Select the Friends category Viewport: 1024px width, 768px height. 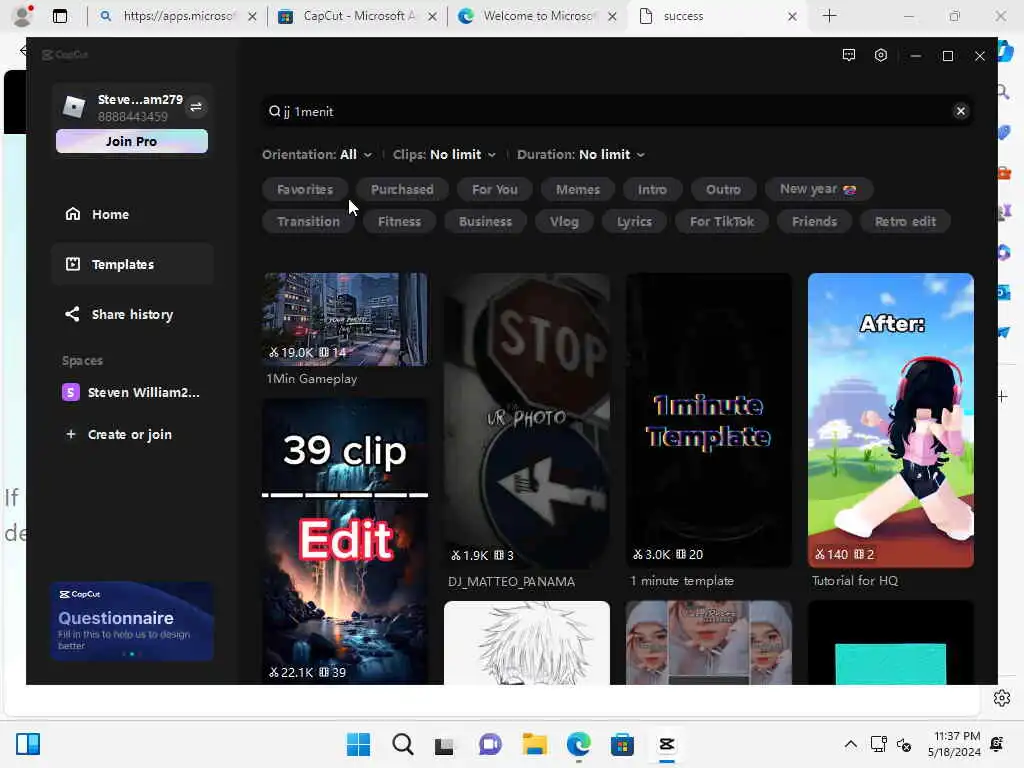point(814,221)
